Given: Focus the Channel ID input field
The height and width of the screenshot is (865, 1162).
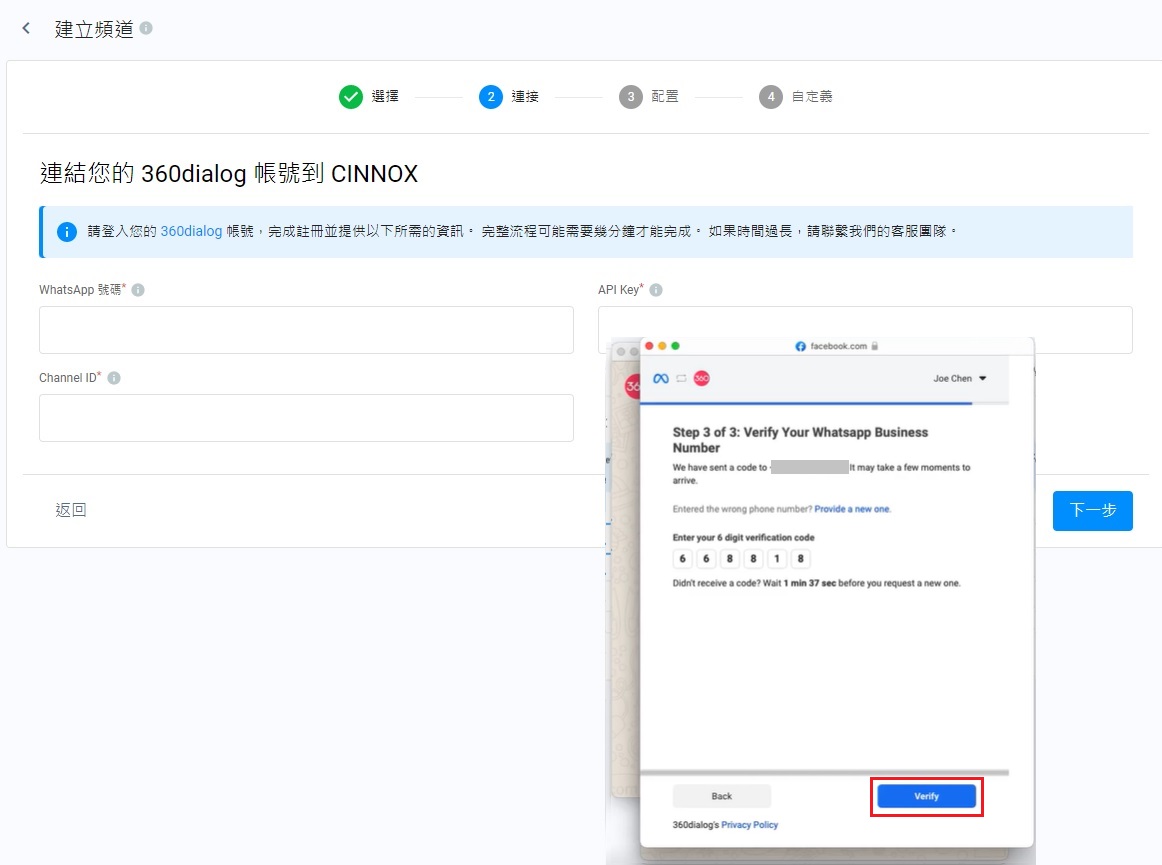Looking at the screenshot, I should (306, 418).
